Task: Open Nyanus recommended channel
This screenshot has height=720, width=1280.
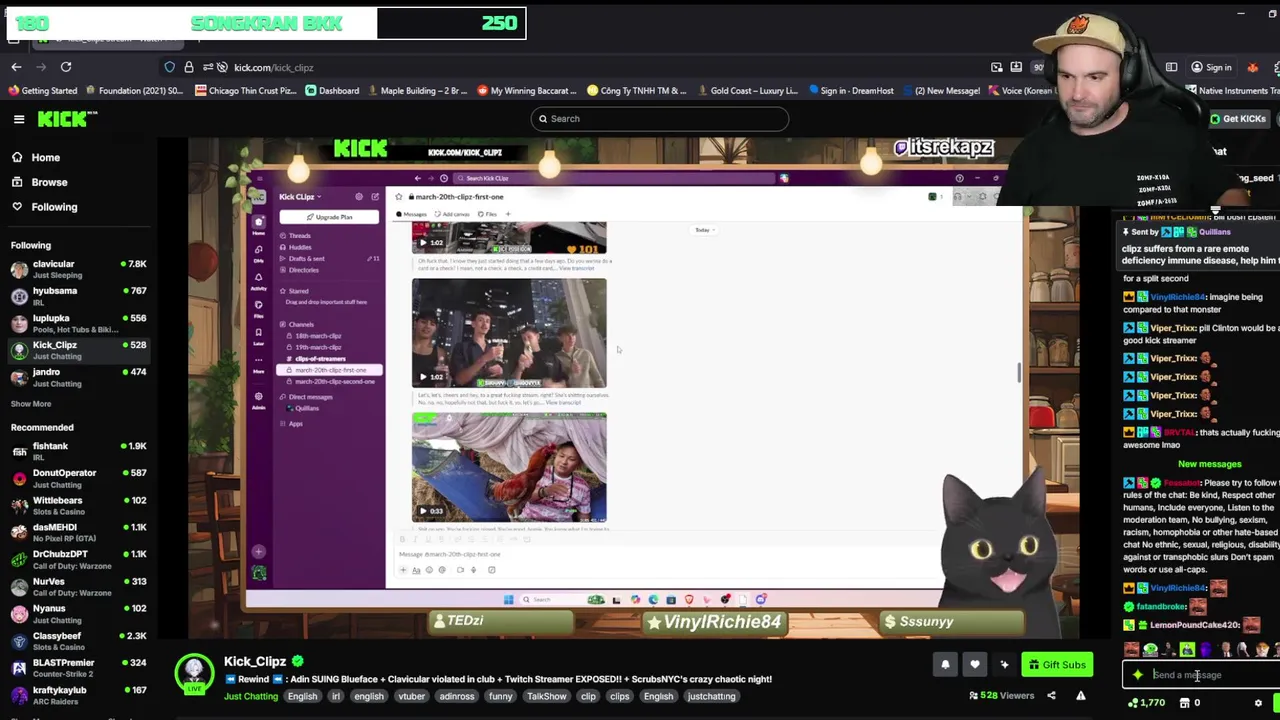Action: coord(78,613)
